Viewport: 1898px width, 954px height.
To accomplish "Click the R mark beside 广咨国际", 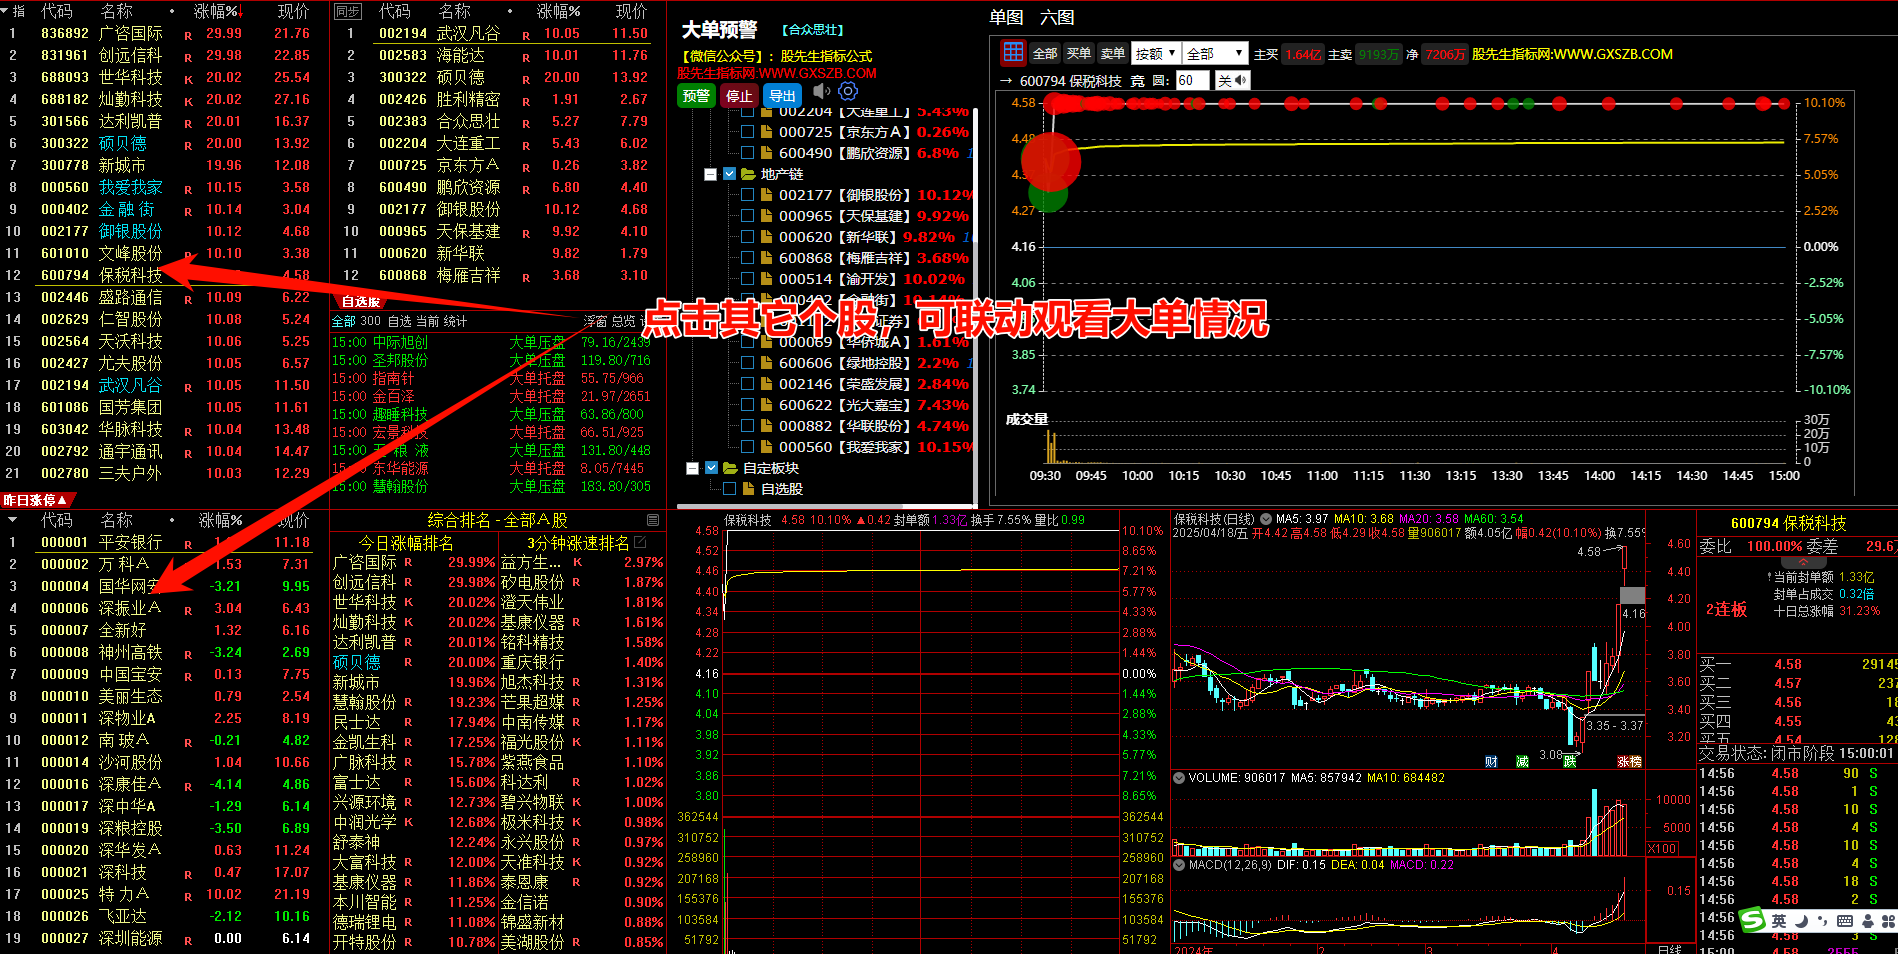I will pos(188,35).
